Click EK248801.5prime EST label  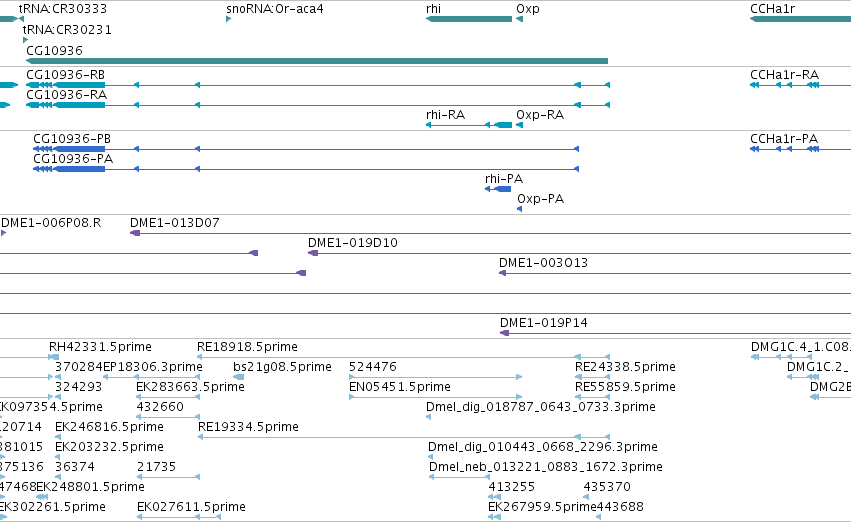(90, 487)
